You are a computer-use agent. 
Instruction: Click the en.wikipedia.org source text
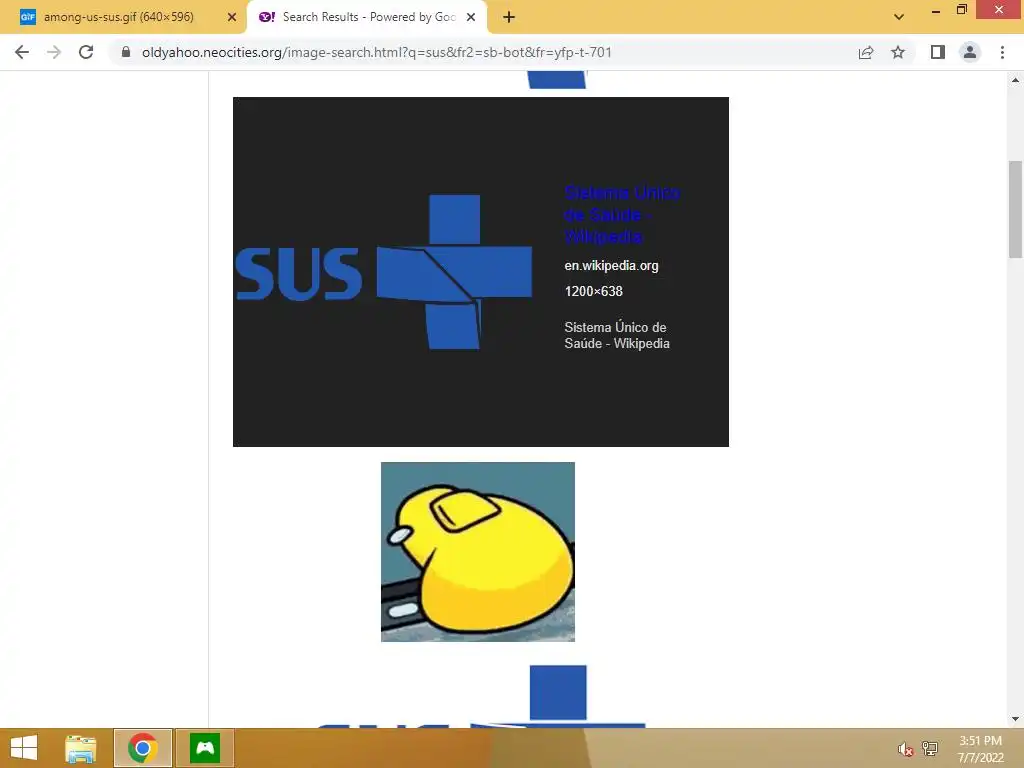(x=611, y=266)
